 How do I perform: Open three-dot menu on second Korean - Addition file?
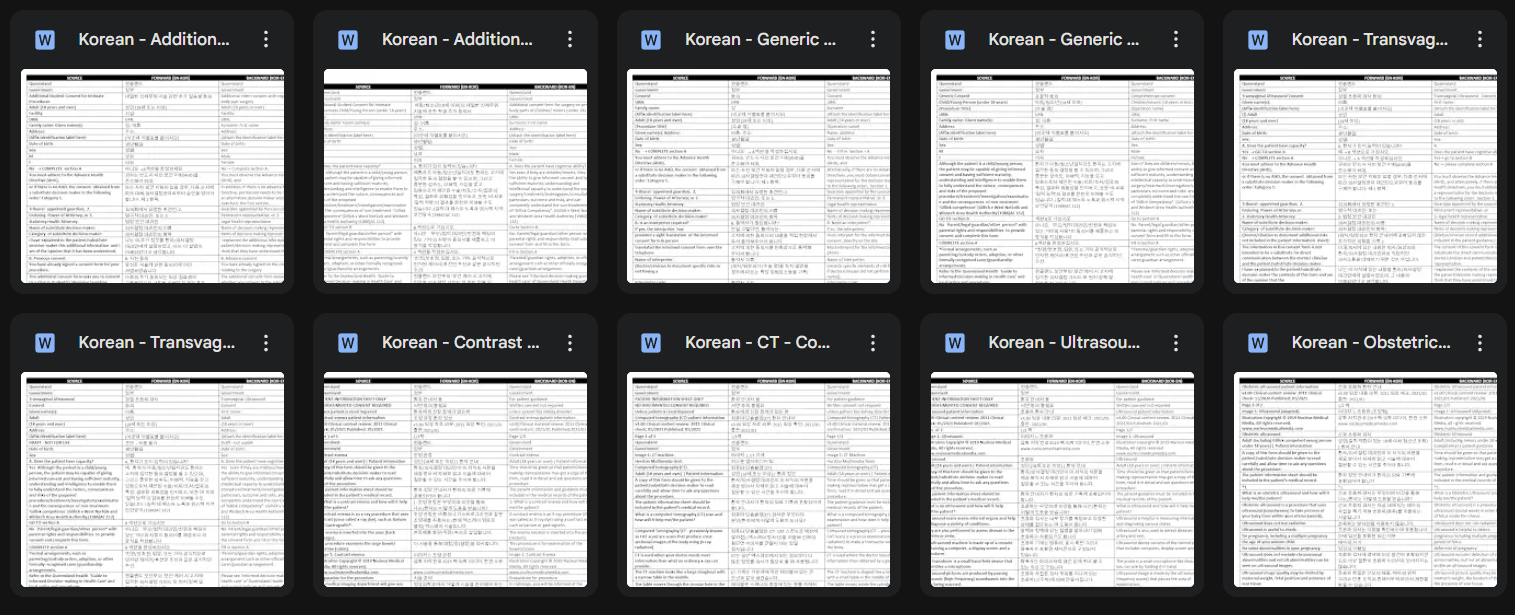(x=569, y=40)
